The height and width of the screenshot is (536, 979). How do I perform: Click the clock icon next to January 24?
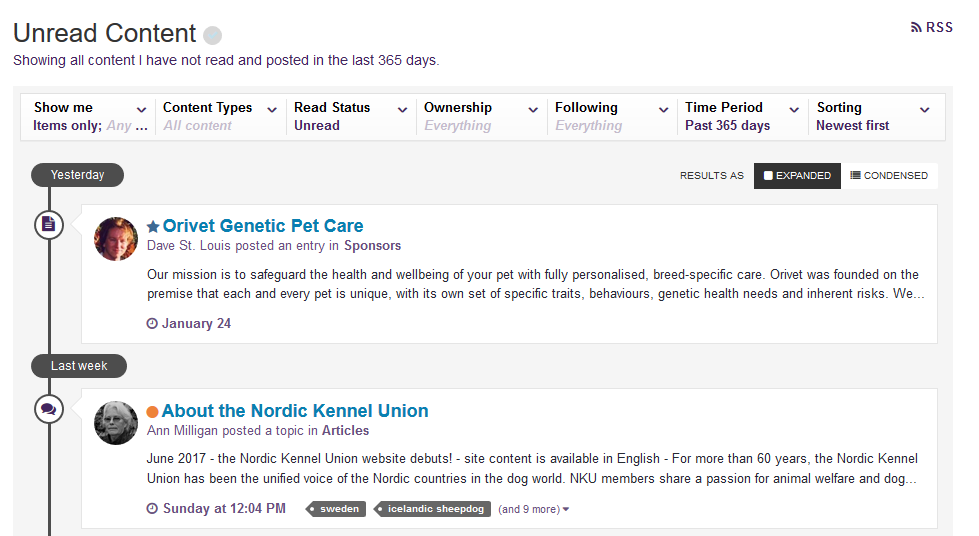pyautogui.click(x=152, y=324)
